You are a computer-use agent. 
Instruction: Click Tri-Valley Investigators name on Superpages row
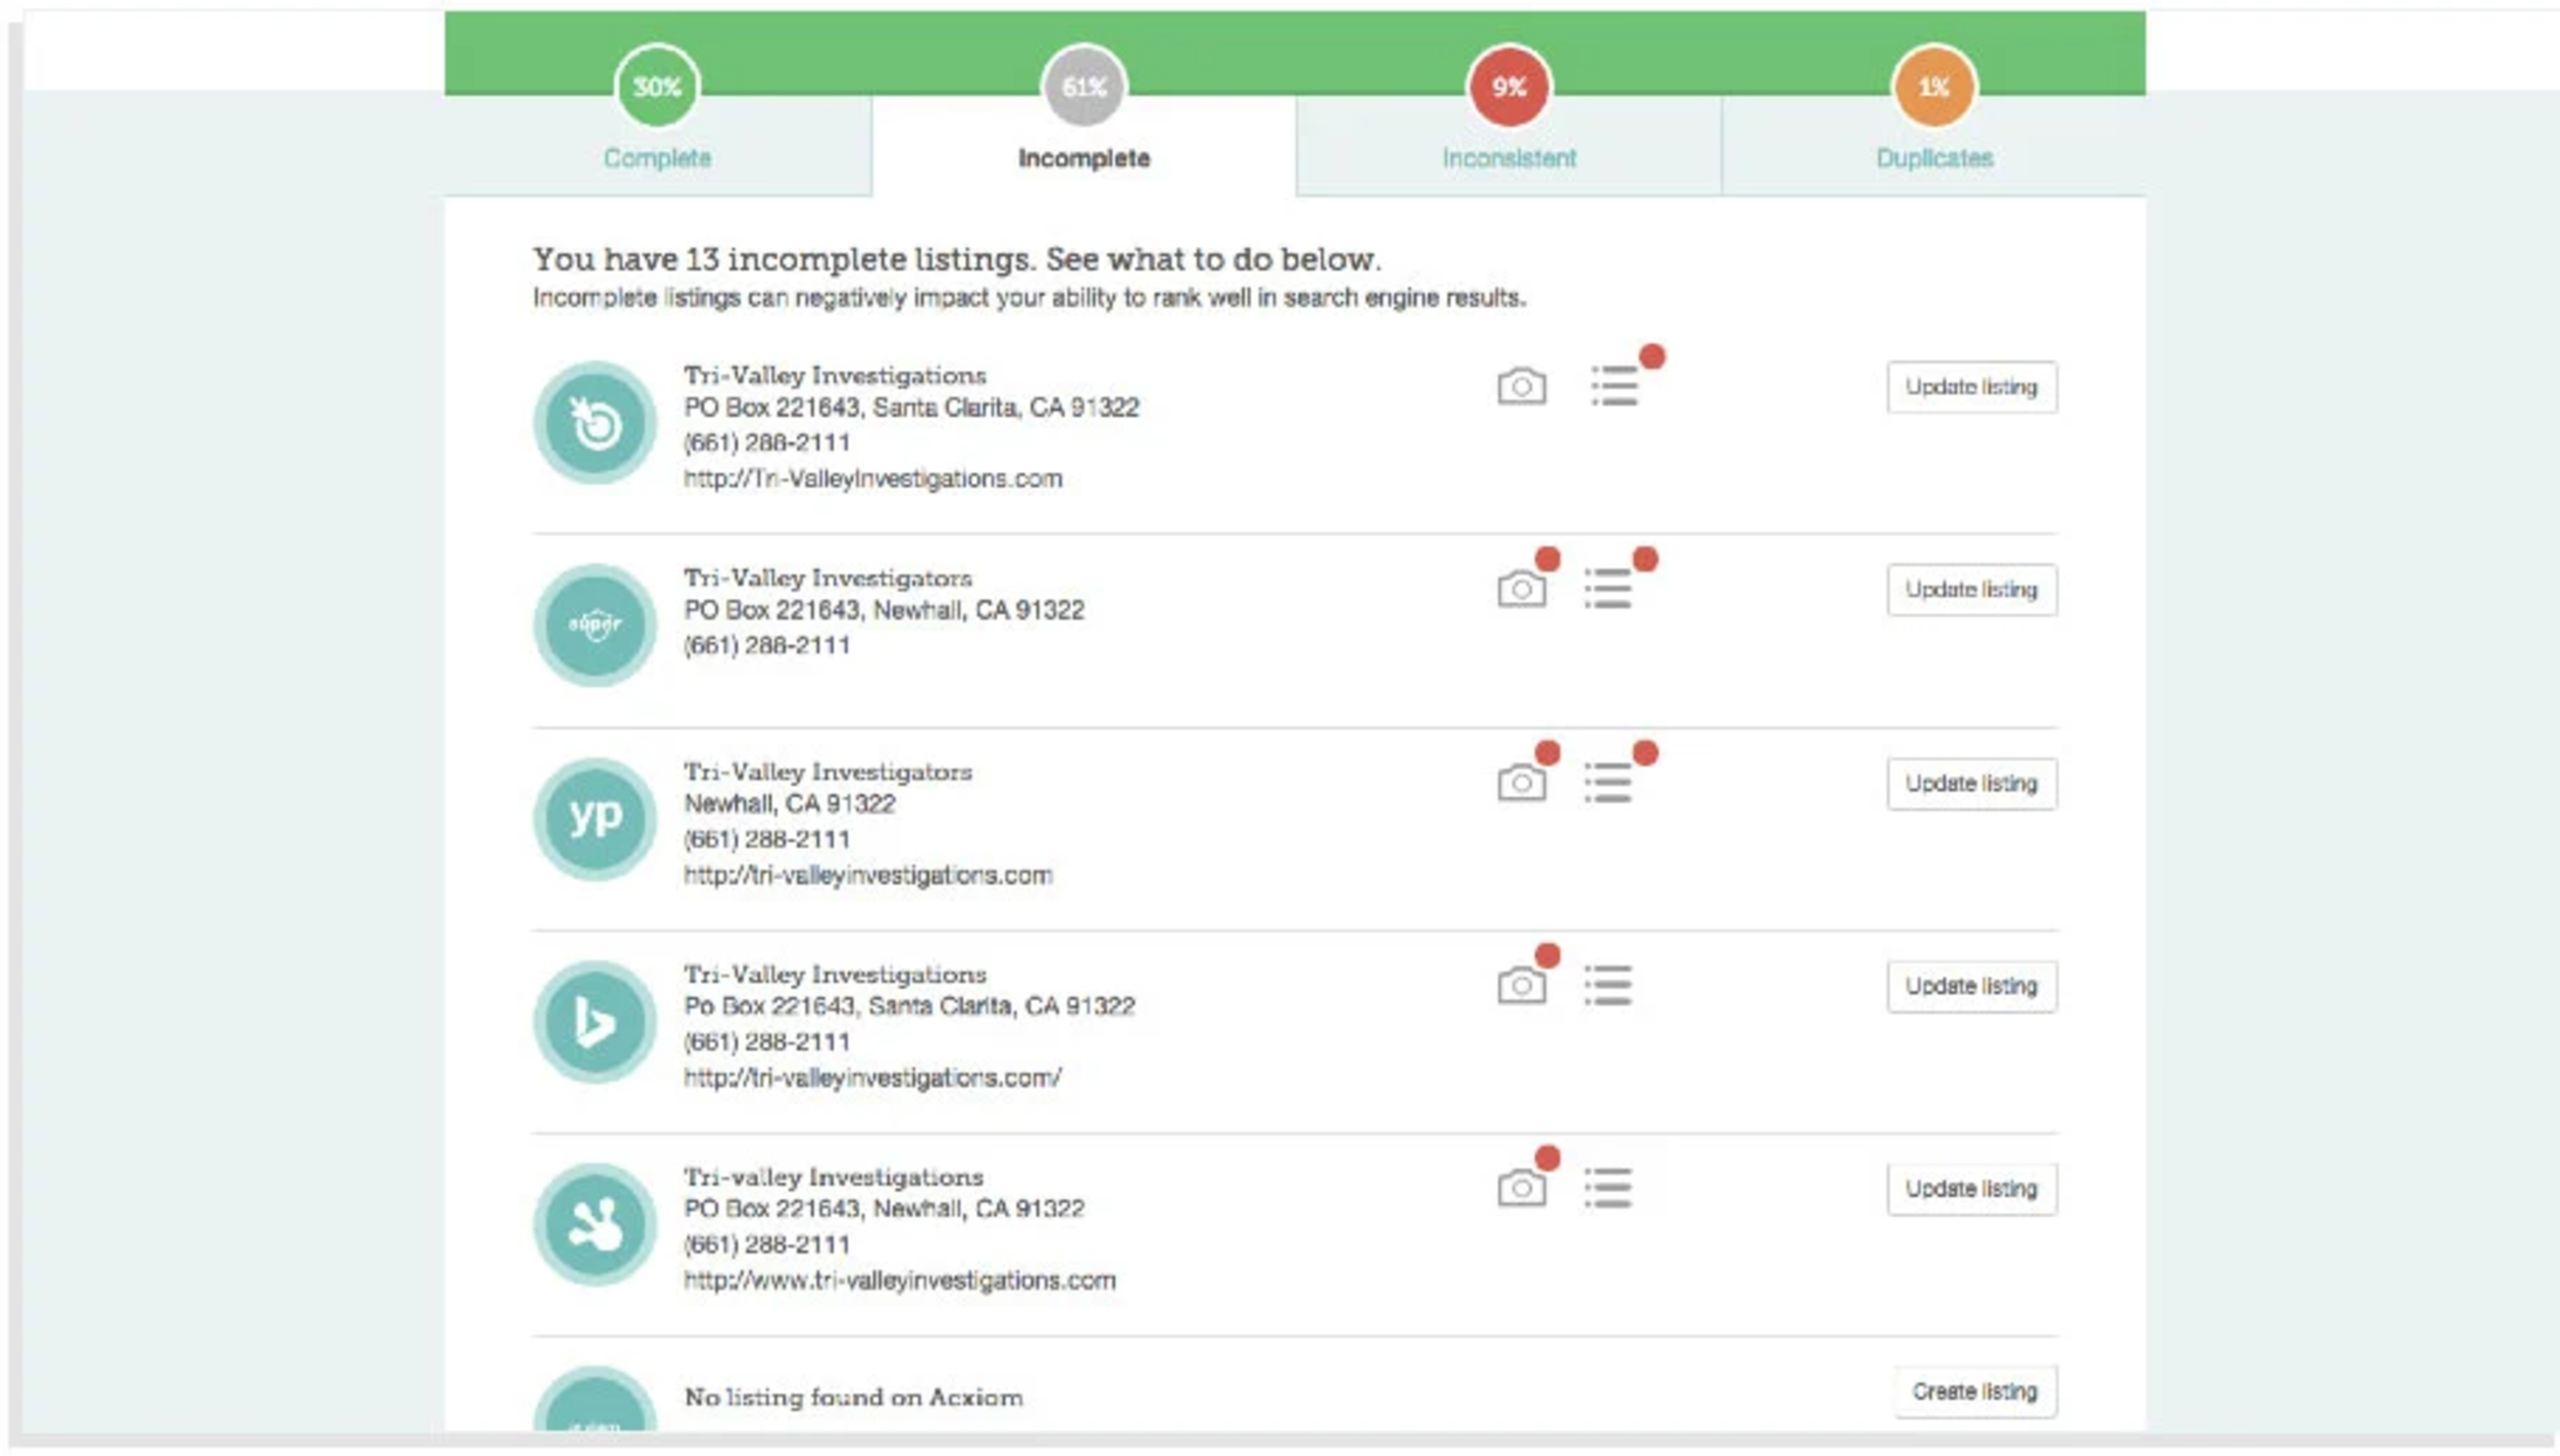coord(828,578)
